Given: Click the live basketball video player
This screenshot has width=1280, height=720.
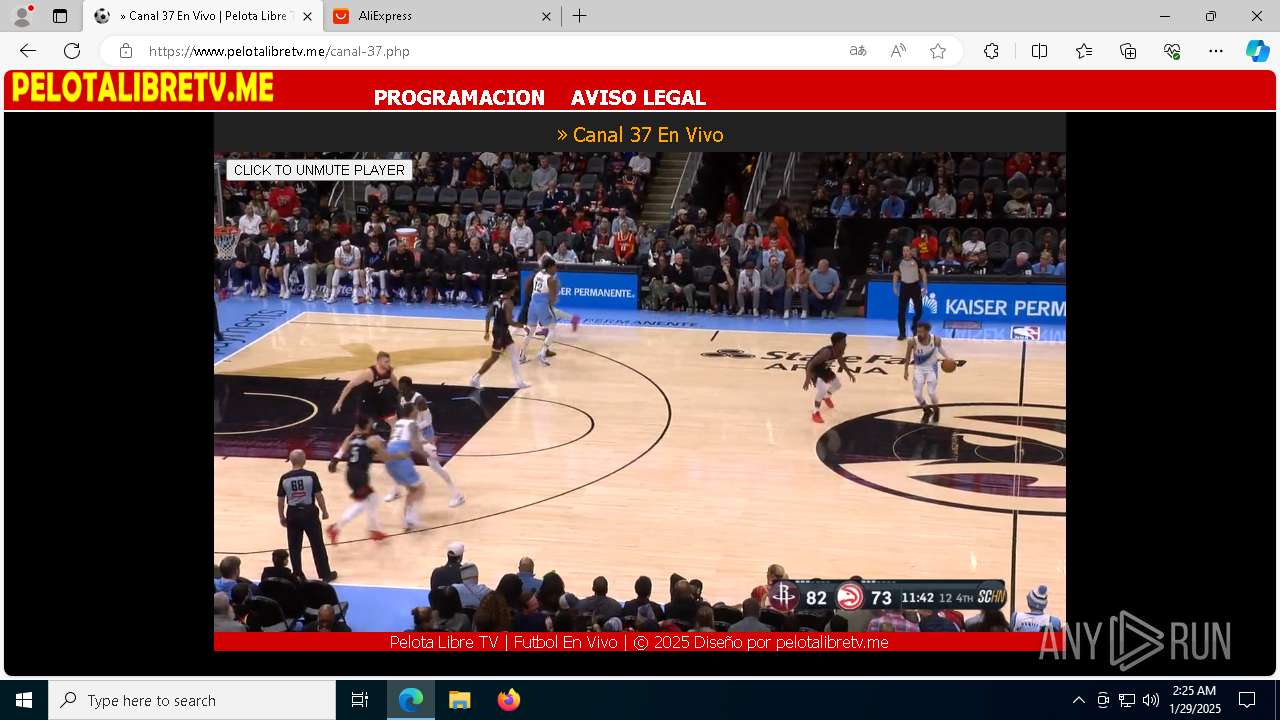Looking at the screenshot, I should [640, 392].
